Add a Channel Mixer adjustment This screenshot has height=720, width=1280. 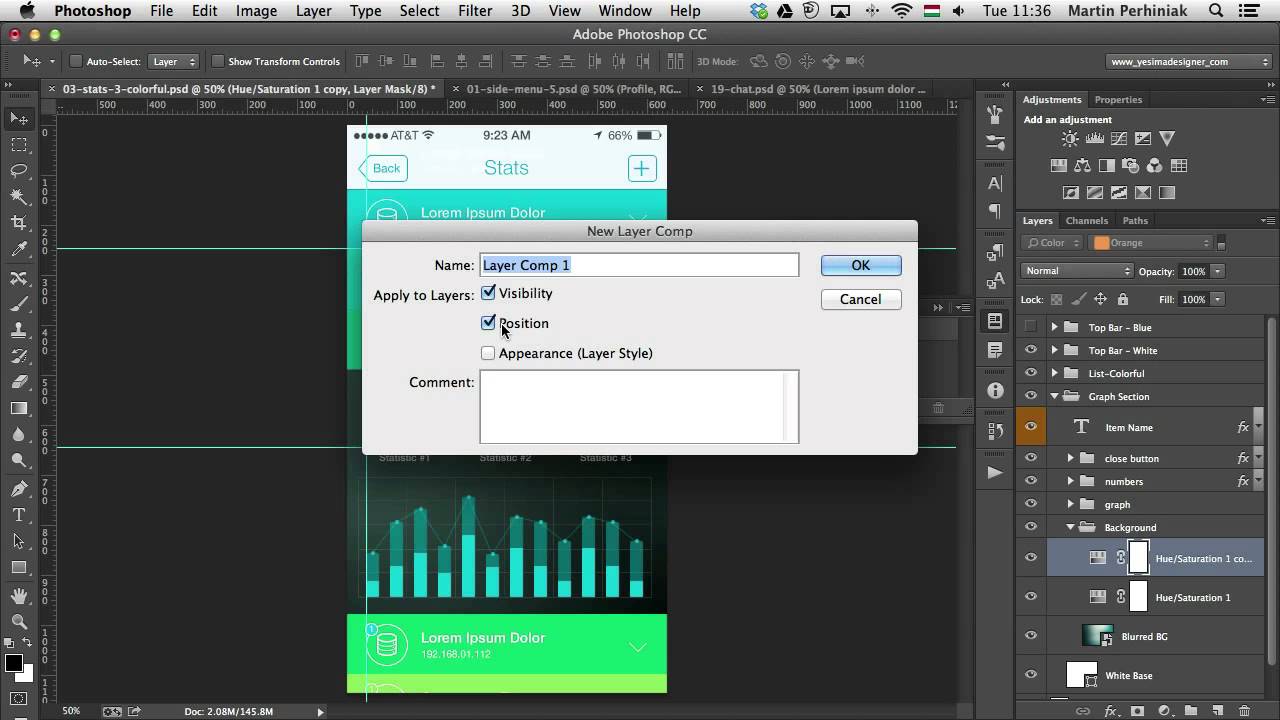[x=1155, y=166]
